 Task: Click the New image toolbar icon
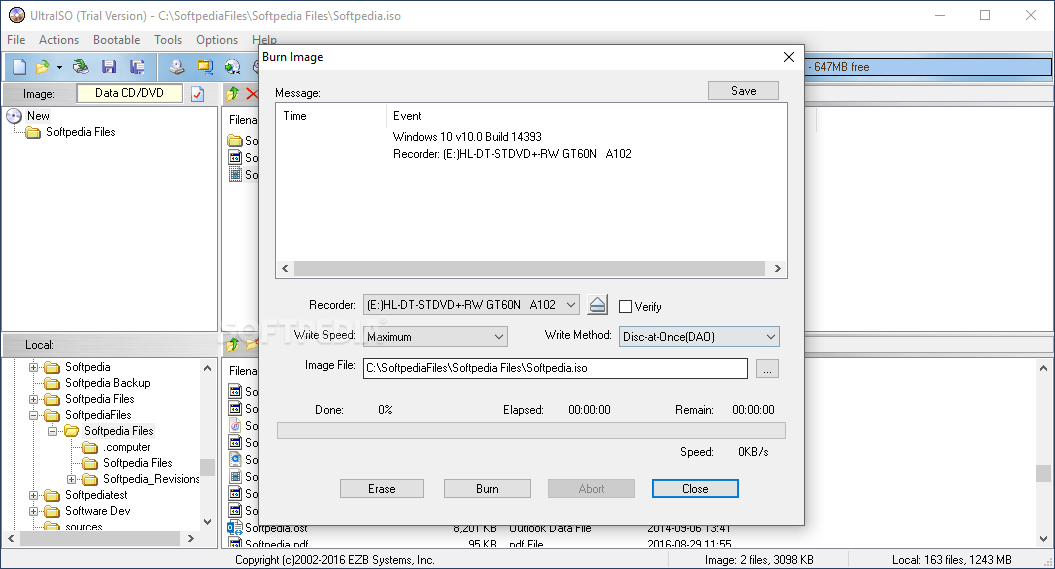click(x=20, y=67)
